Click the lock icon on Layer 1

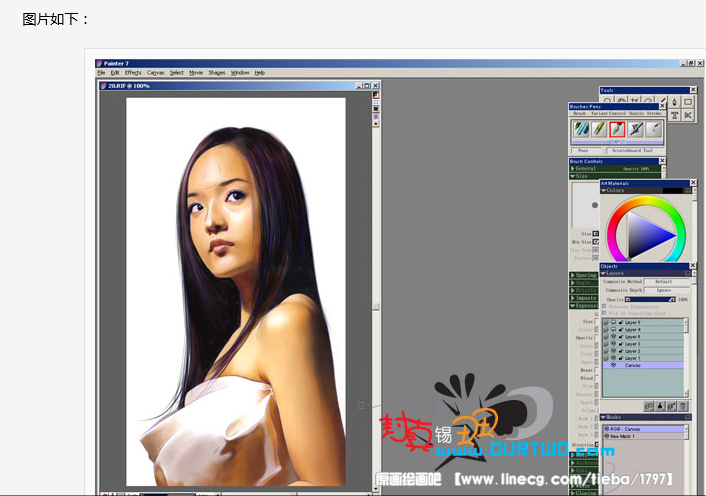tap(621, 358)
